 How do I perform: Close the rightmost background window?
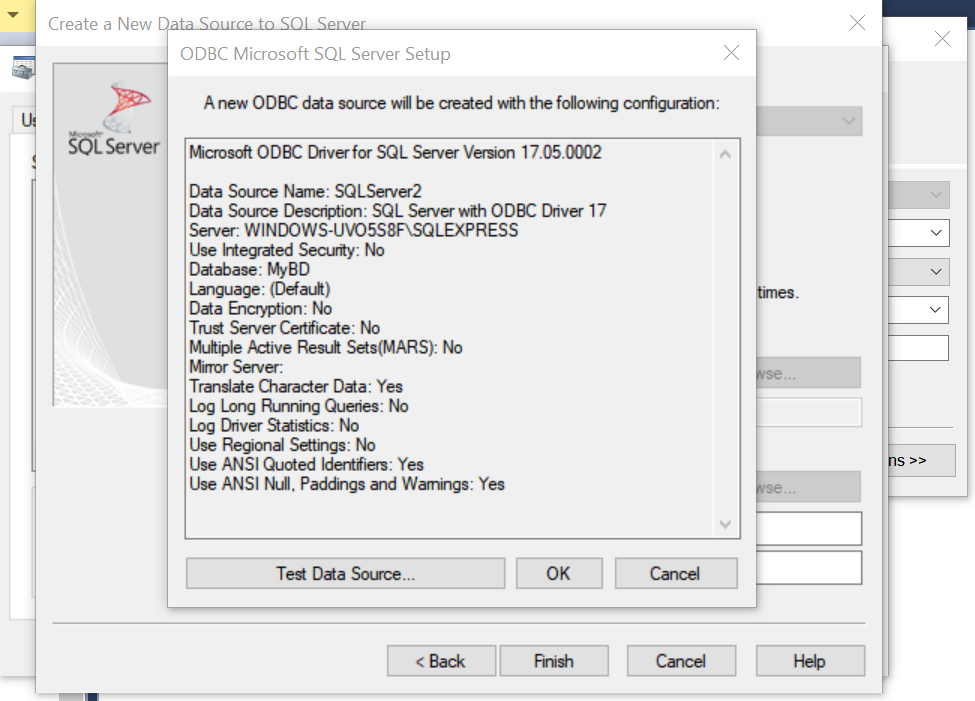[x=942, y=39]
